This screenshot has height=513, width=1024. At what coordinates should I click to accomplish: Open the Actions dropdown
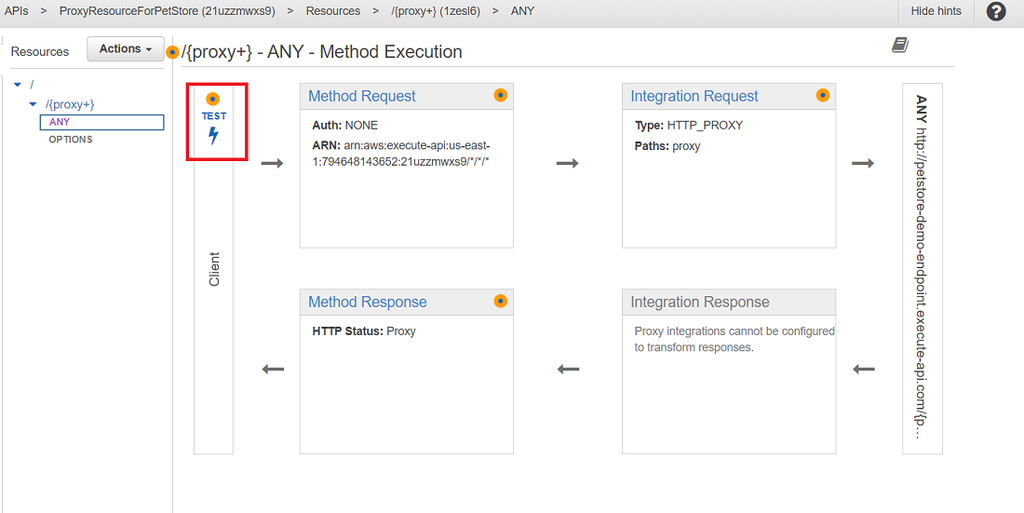[125, 49]
